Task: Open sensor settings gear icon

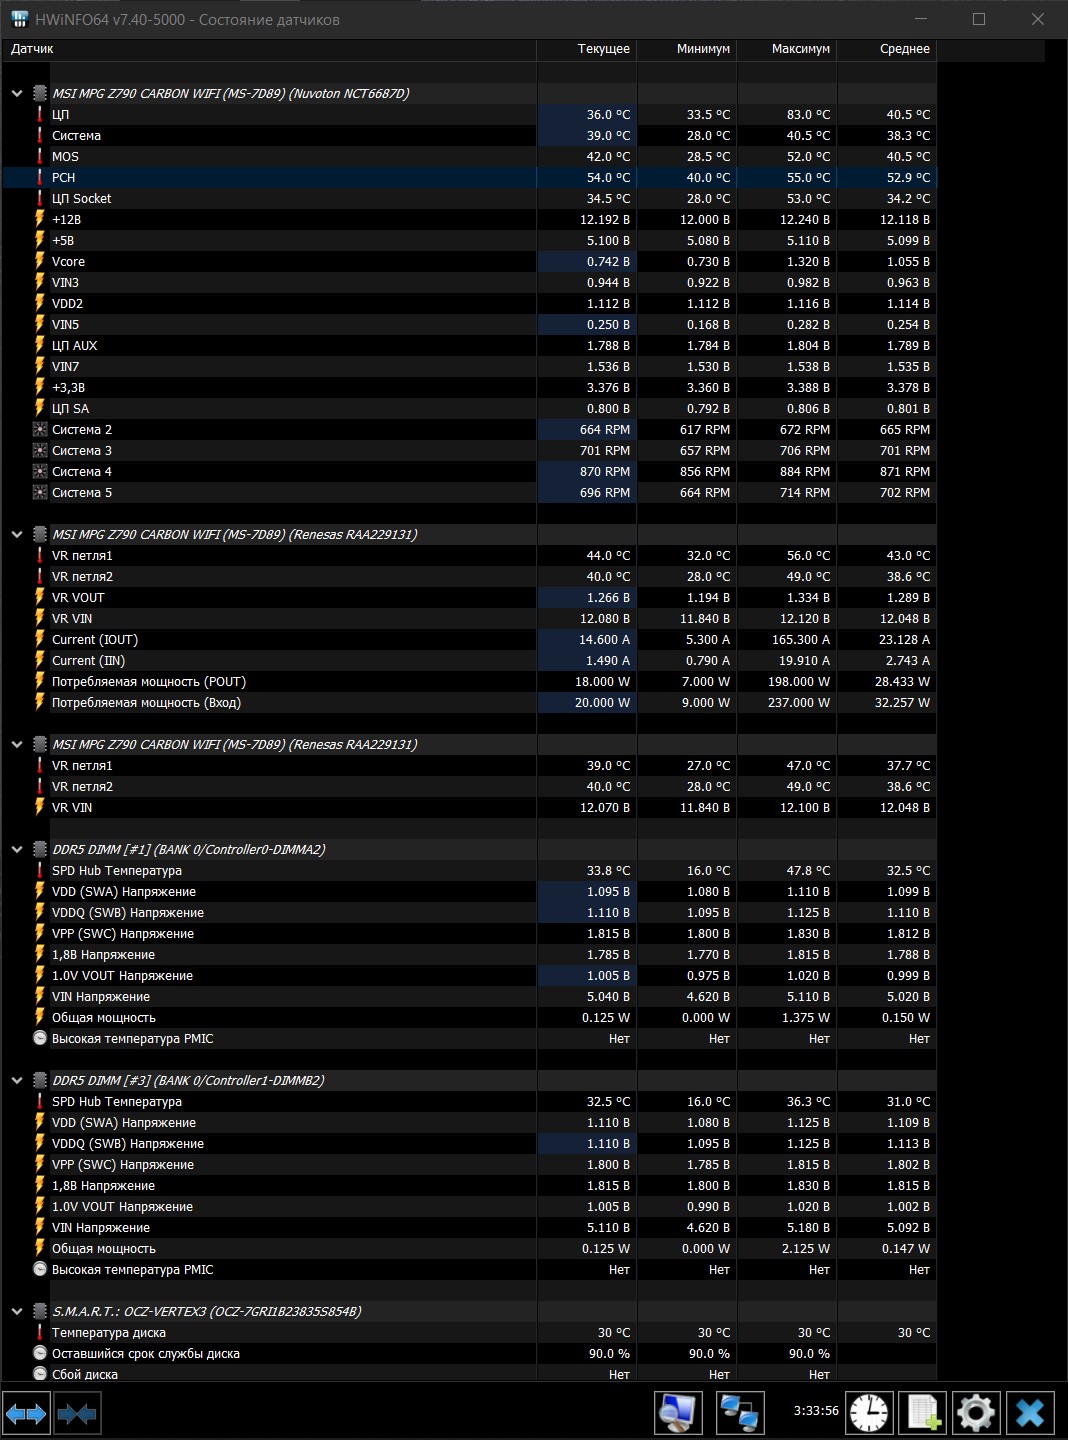Action: (x=976, y=1413)
